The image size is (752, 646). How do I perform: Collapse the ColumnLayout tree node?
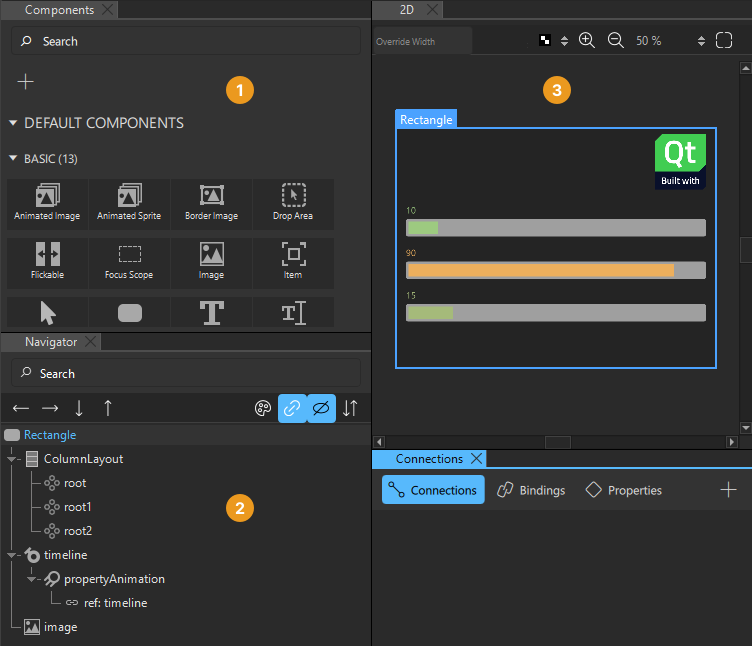coord(13,459)
